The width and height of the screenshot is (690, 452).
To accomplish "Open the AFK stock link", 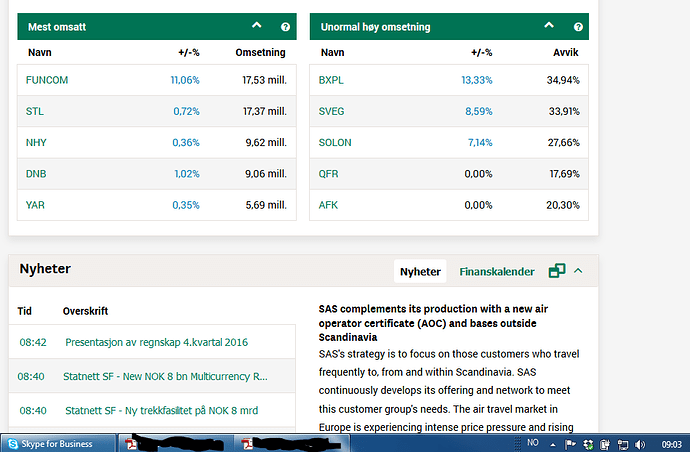I will click(x=328, y=205).
